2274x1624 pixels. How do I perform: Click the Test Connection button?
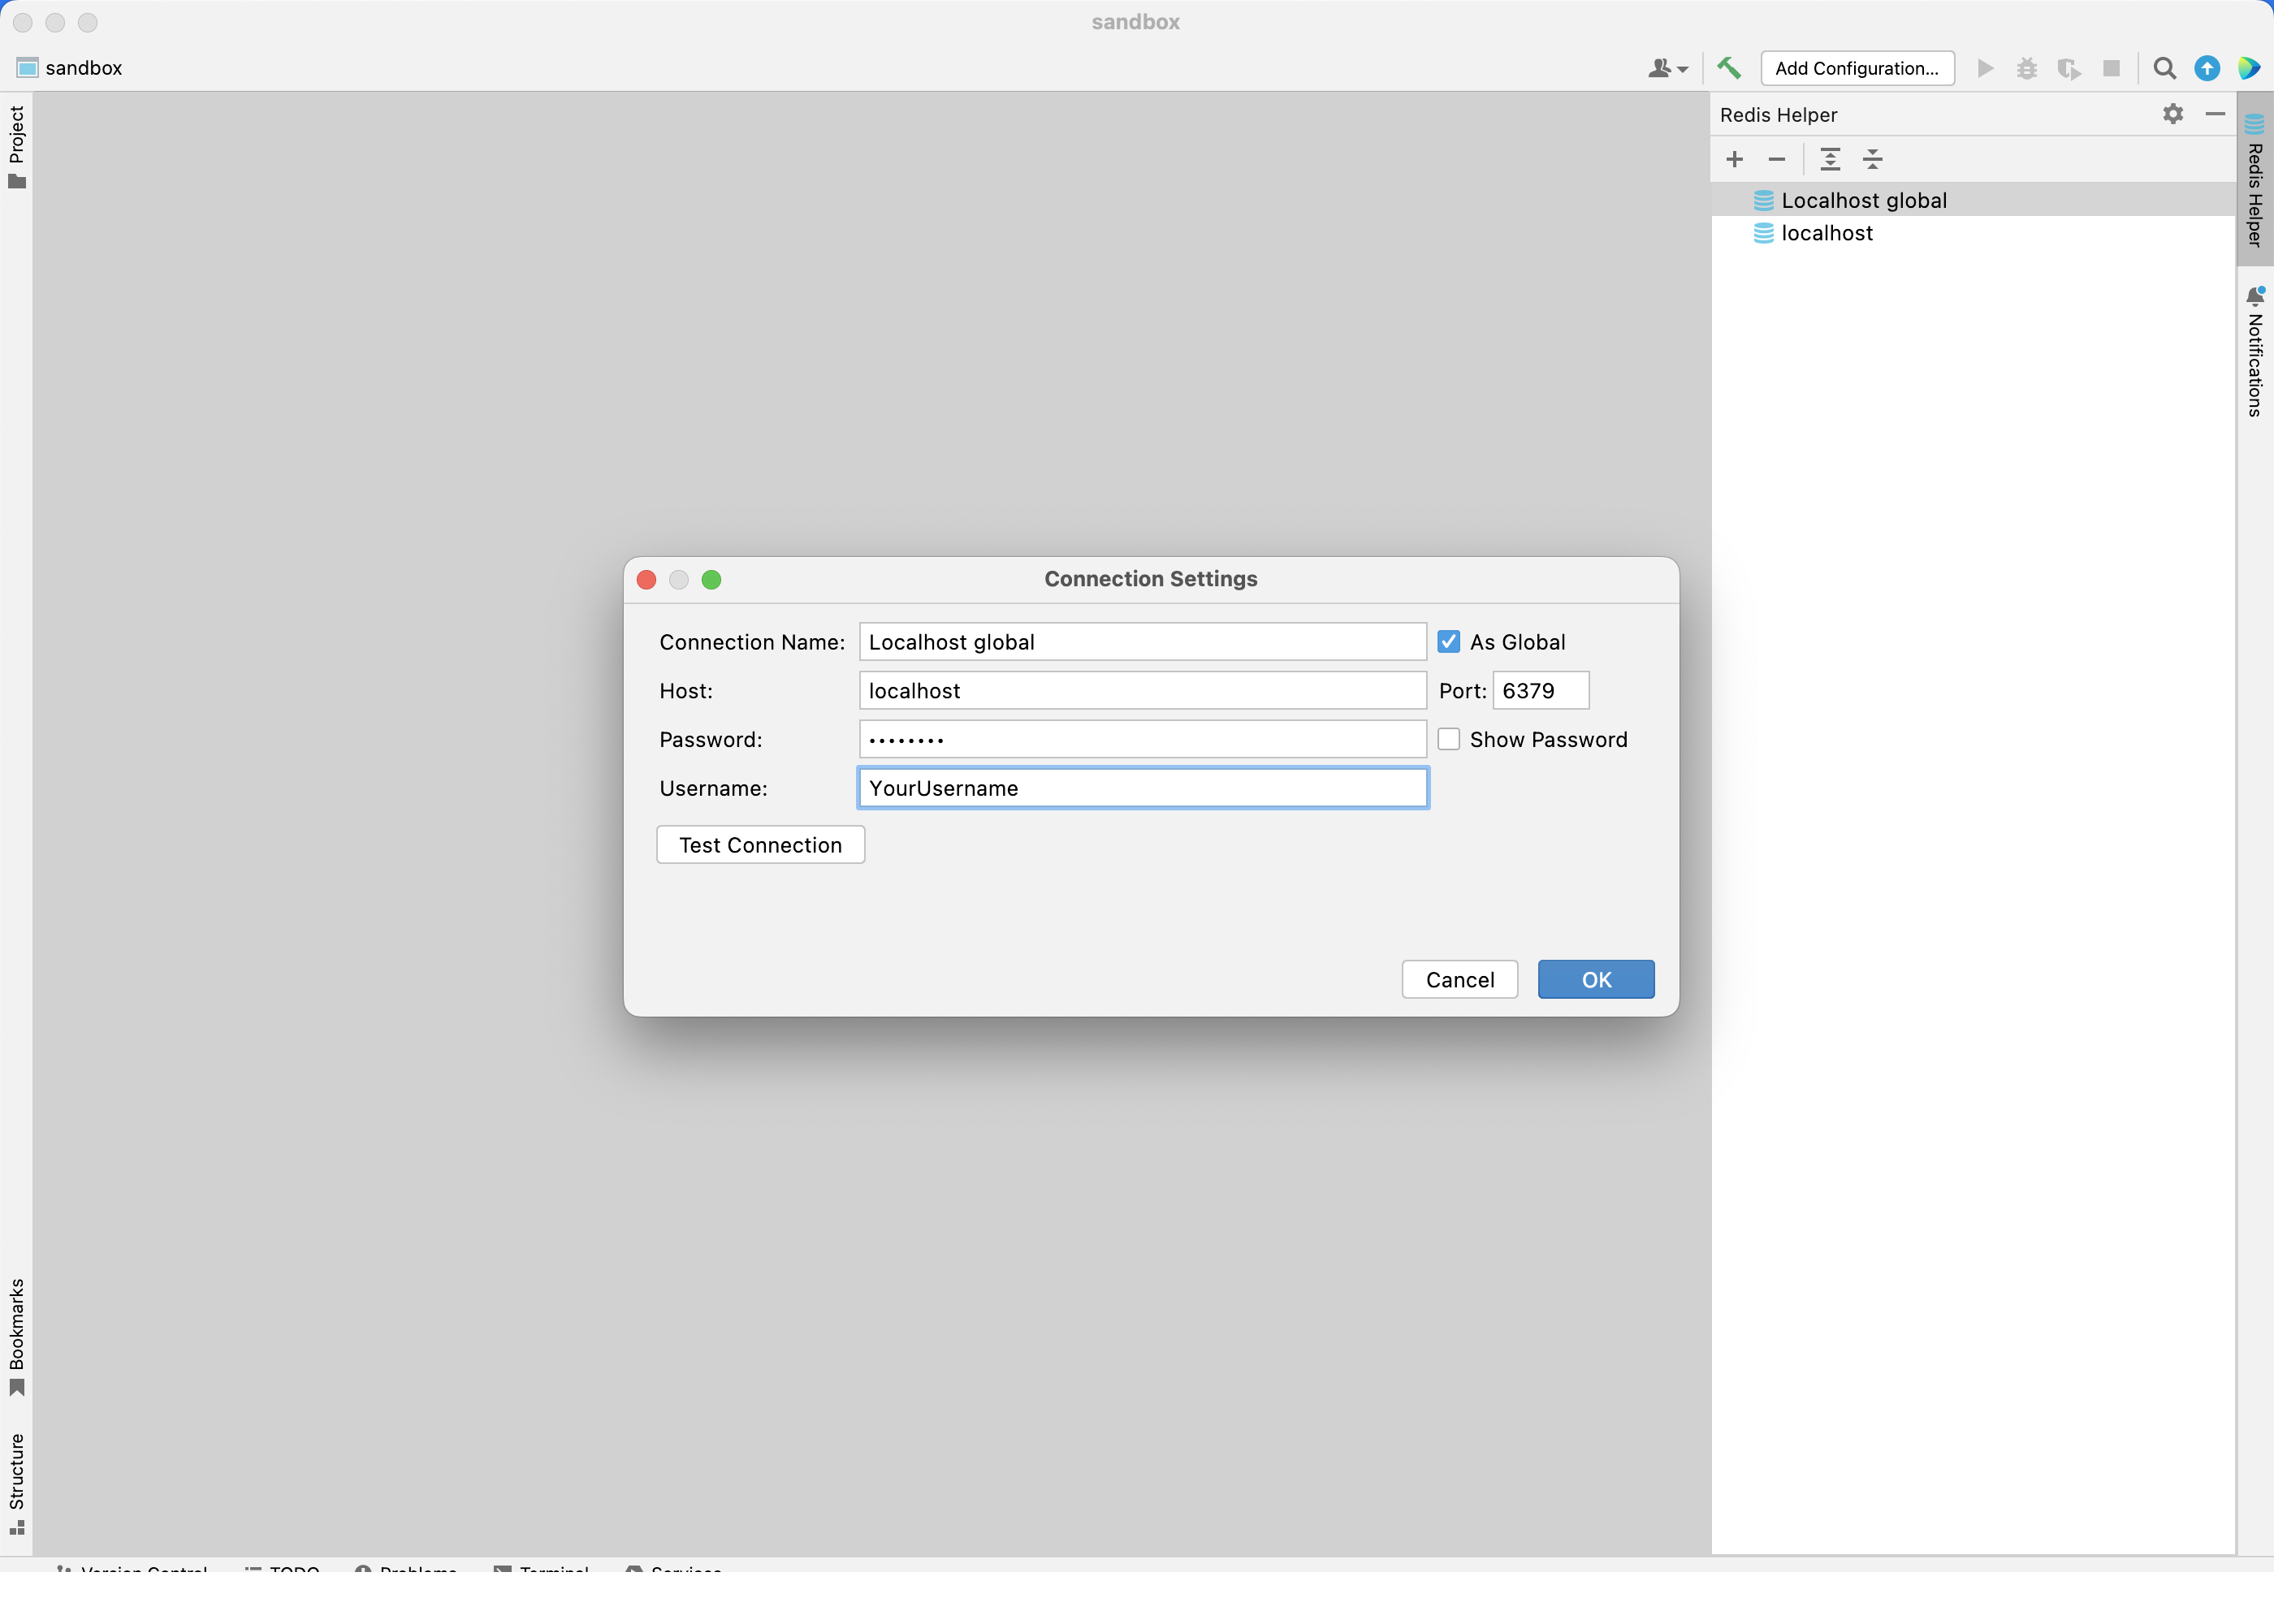pyautogui.click(x=759, y=844)
